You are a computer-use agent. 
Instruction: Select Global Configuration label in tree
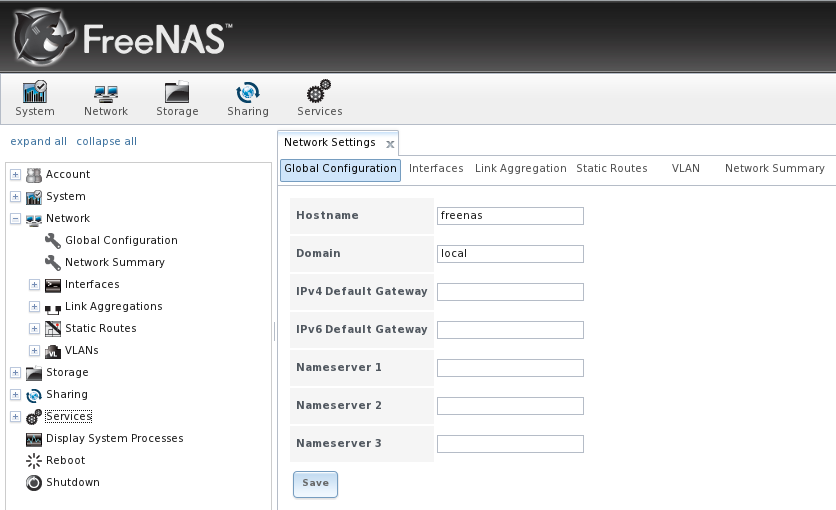[x=121, y=240]
